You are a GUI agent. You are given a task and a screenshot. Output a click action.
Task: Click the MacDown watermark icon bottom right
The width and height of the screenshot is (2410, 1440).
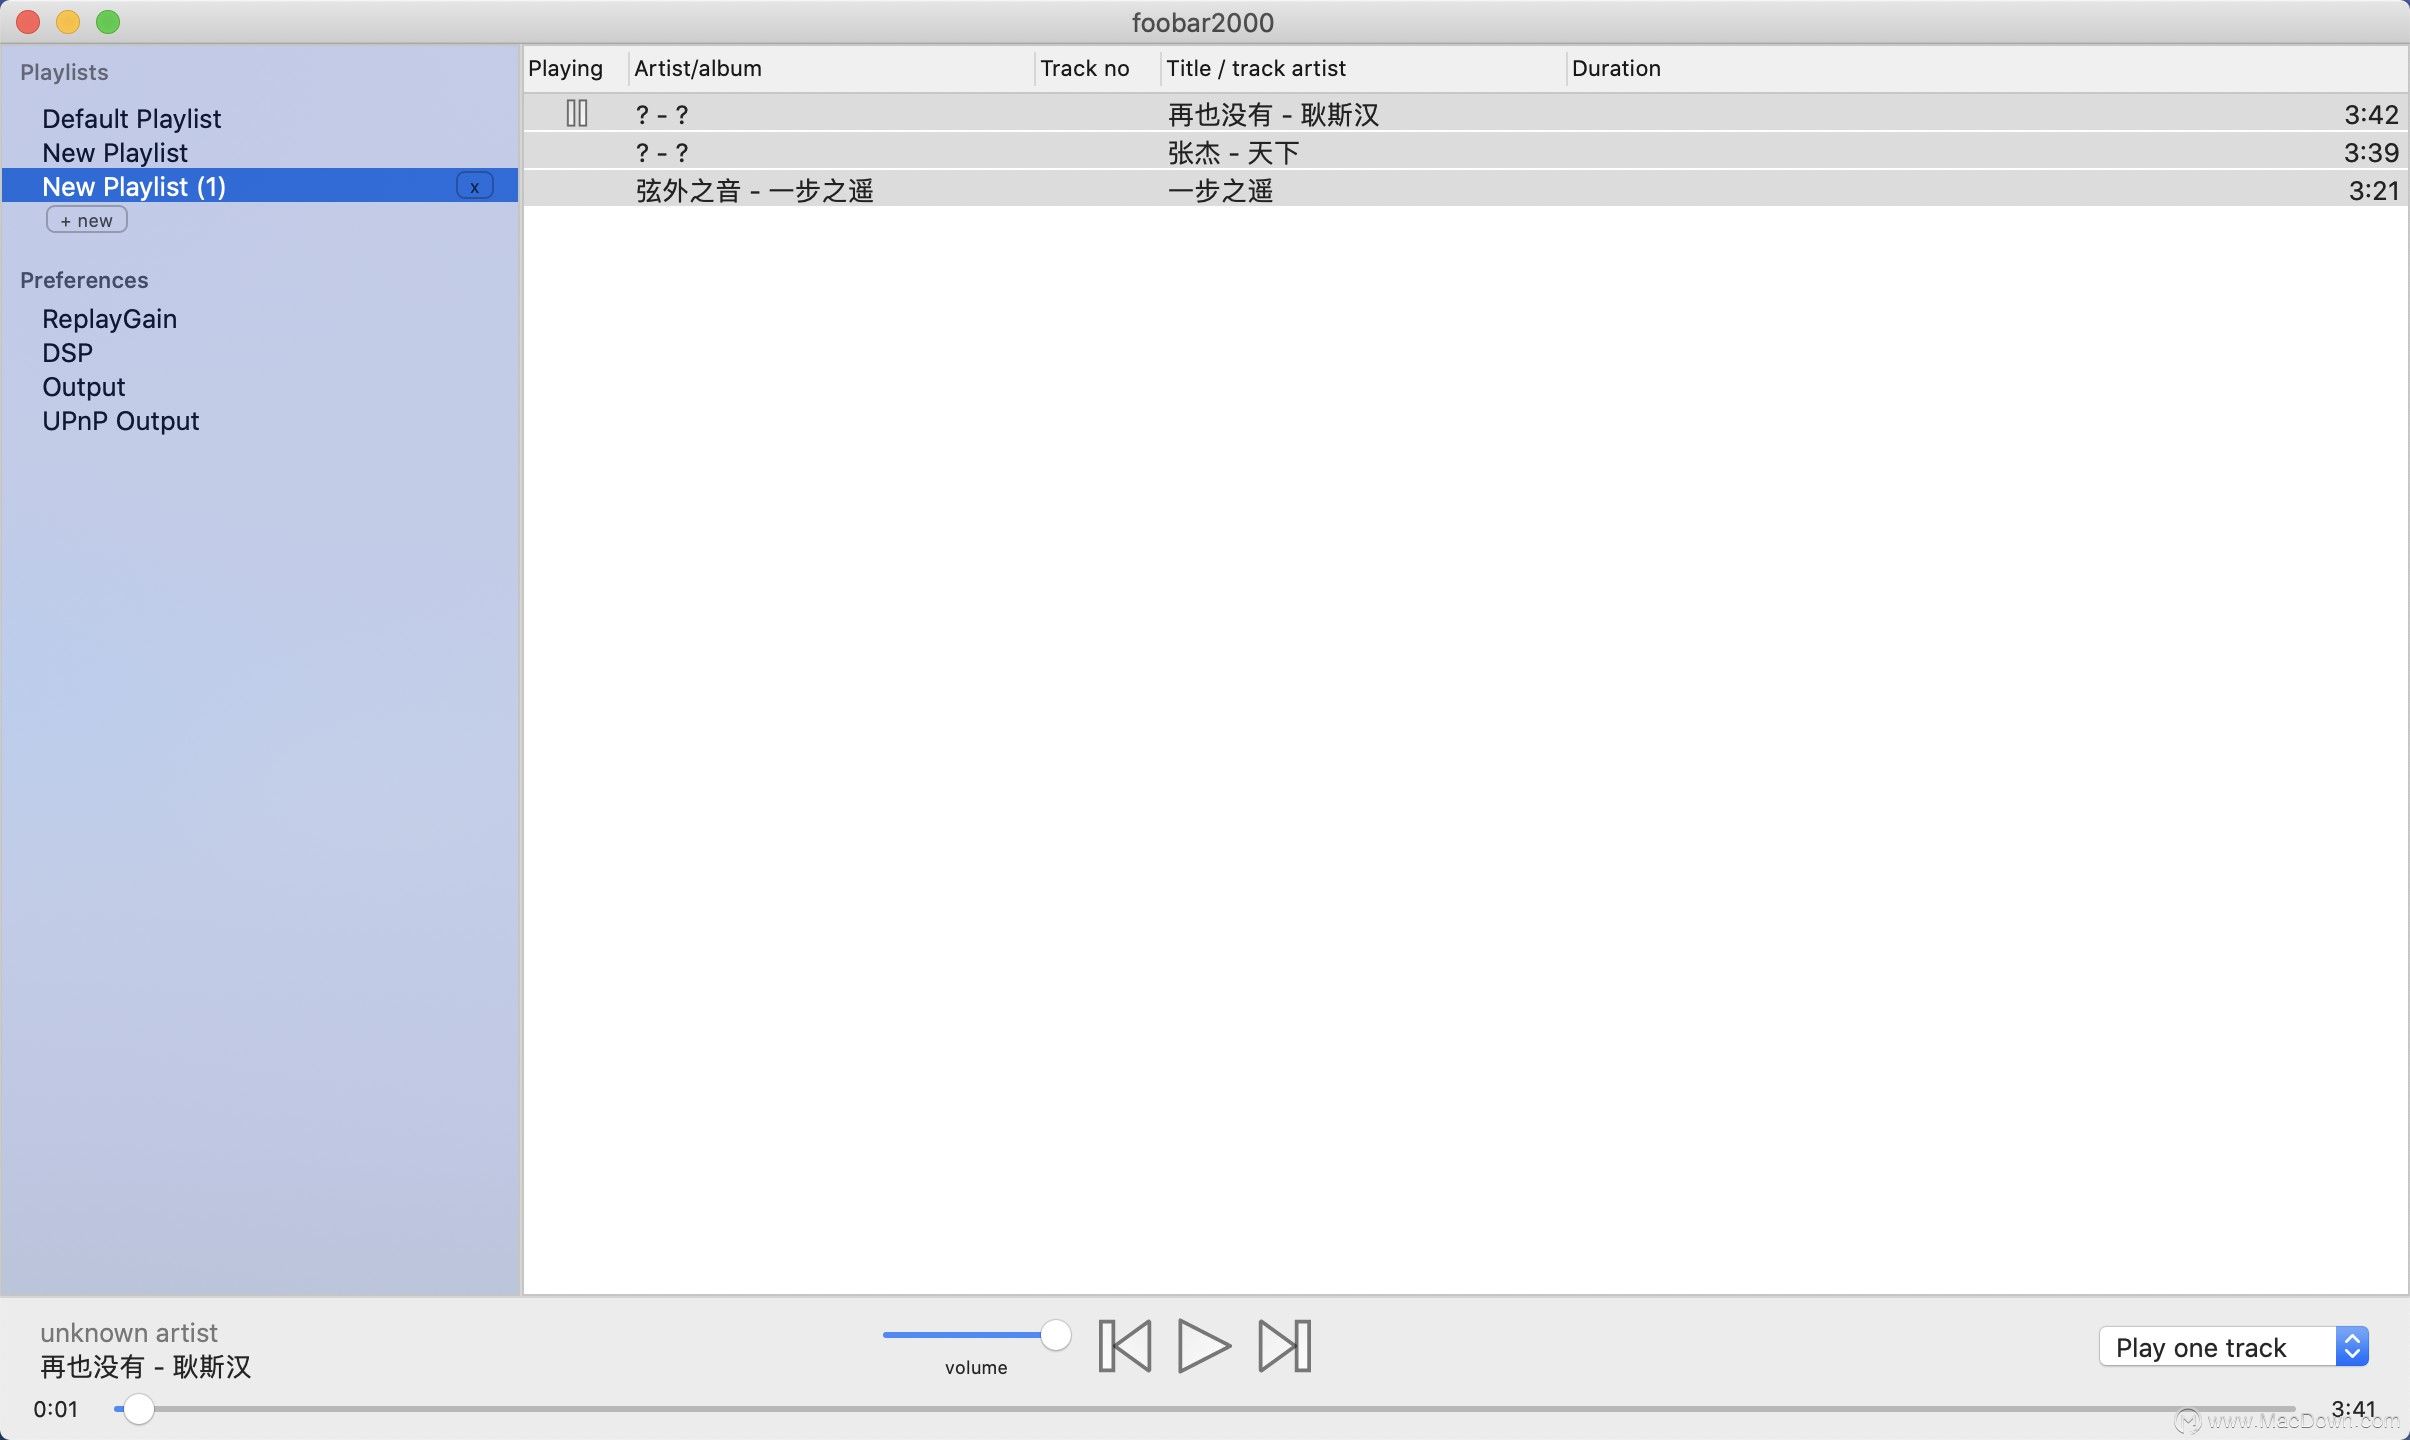tap(2188, 1420)
